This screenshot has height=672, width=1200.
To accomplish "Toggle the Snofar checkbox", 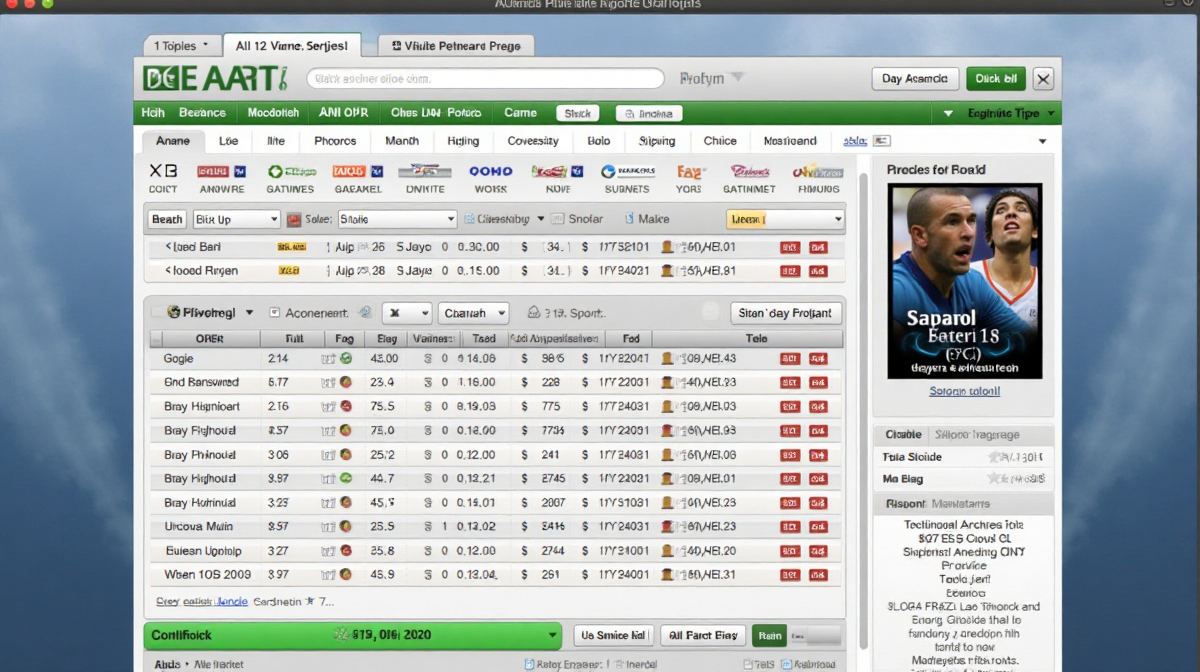I will 559,219.
